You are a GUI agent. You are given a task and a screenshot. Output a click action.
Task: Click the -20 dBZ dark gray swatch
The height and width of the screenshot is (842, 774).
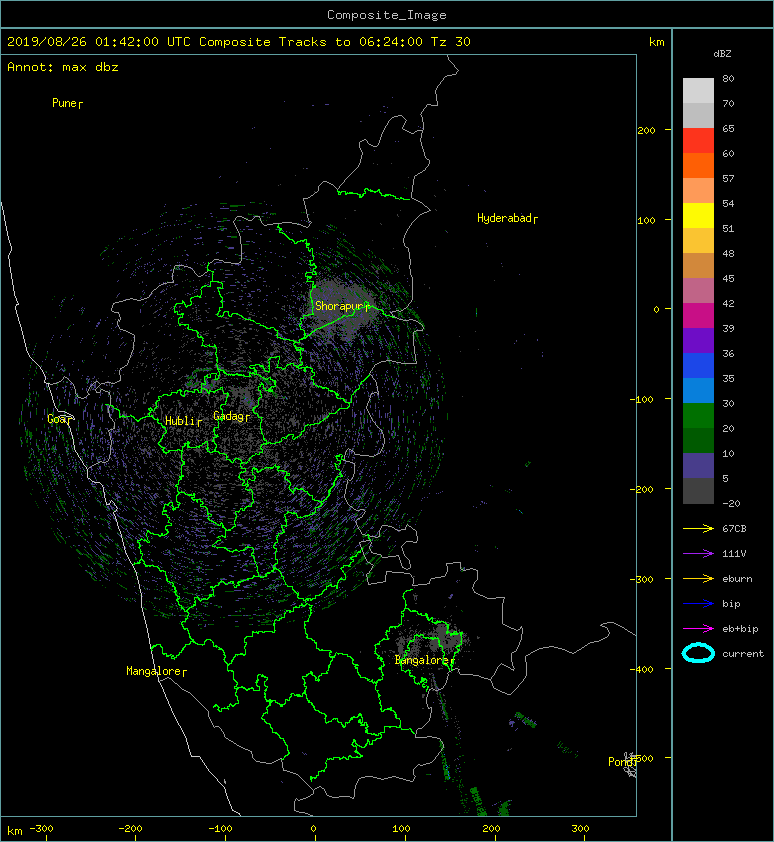tap(698, 491)
